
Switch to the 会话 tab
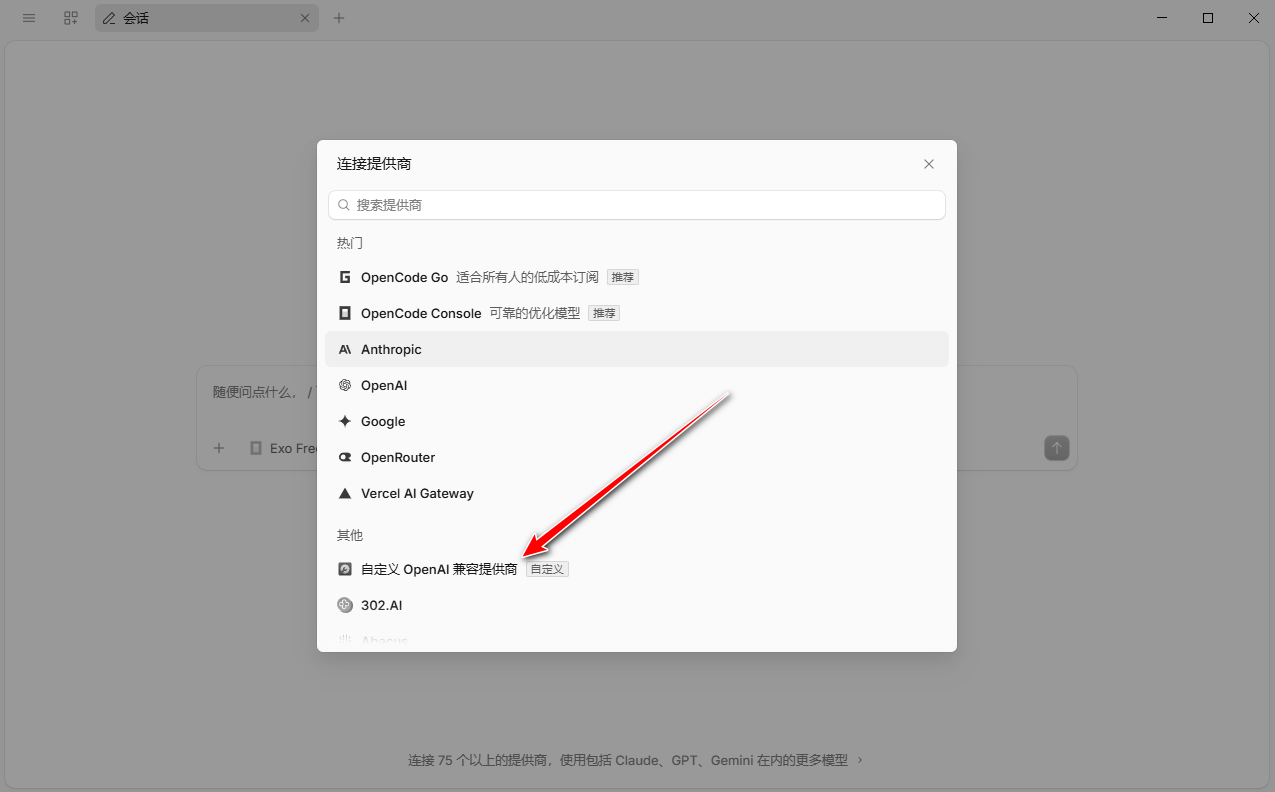point(207,18)
